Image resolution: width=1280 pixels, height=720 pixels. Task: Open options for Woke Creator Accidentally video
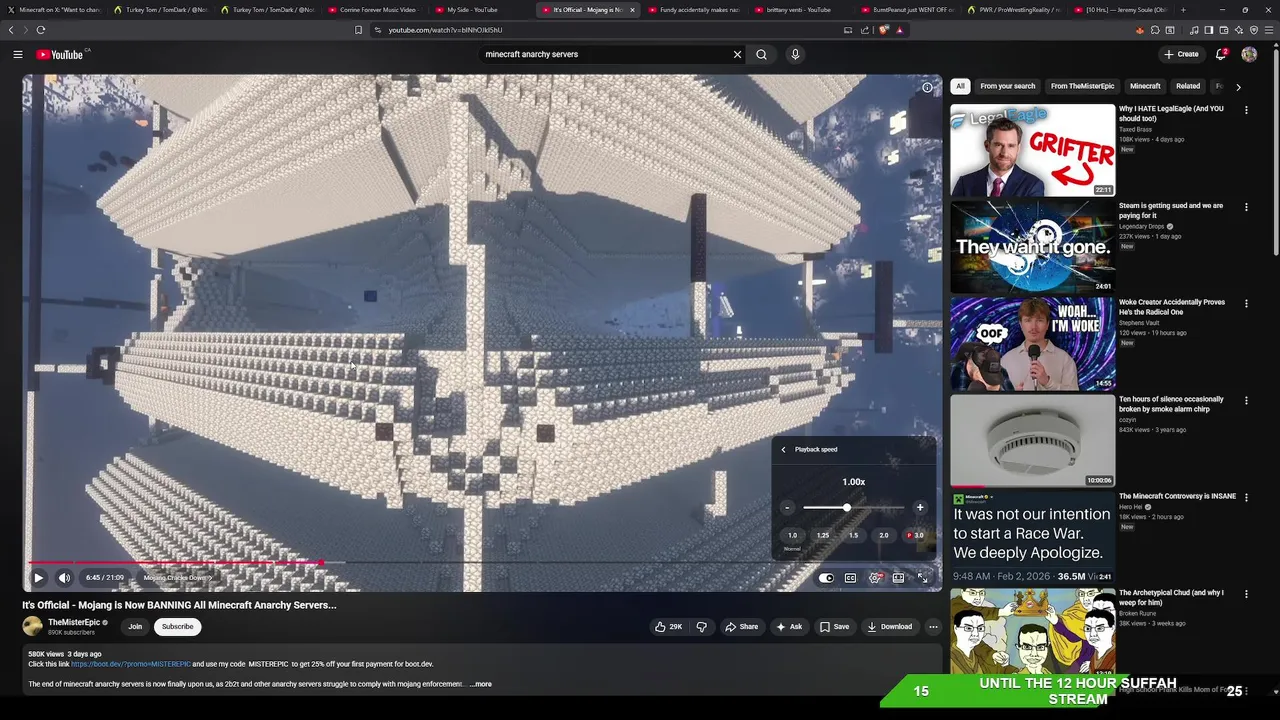tap(1246, 304)
